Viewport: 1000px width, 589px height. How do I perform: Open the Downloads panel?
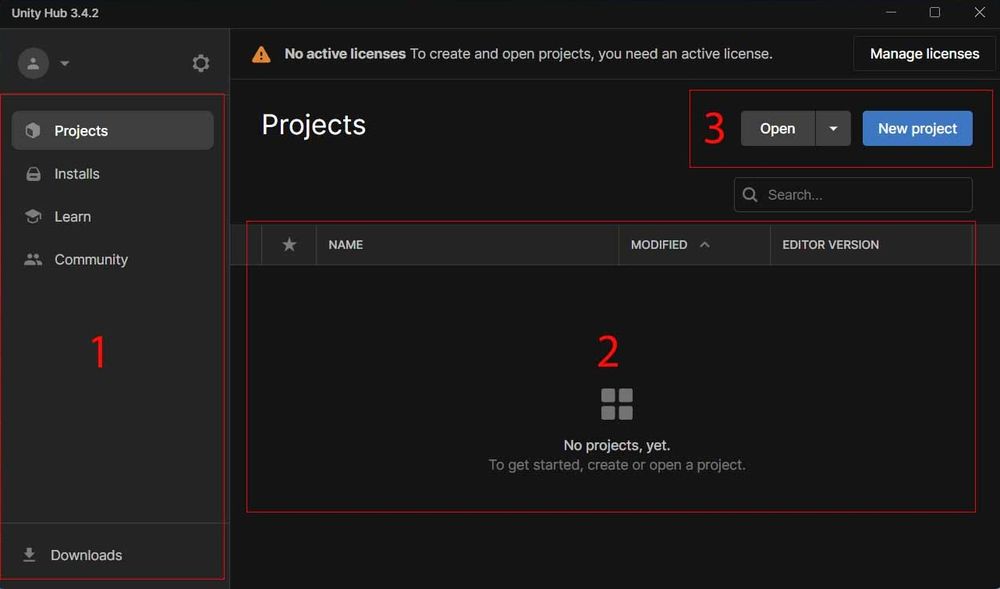86,554
